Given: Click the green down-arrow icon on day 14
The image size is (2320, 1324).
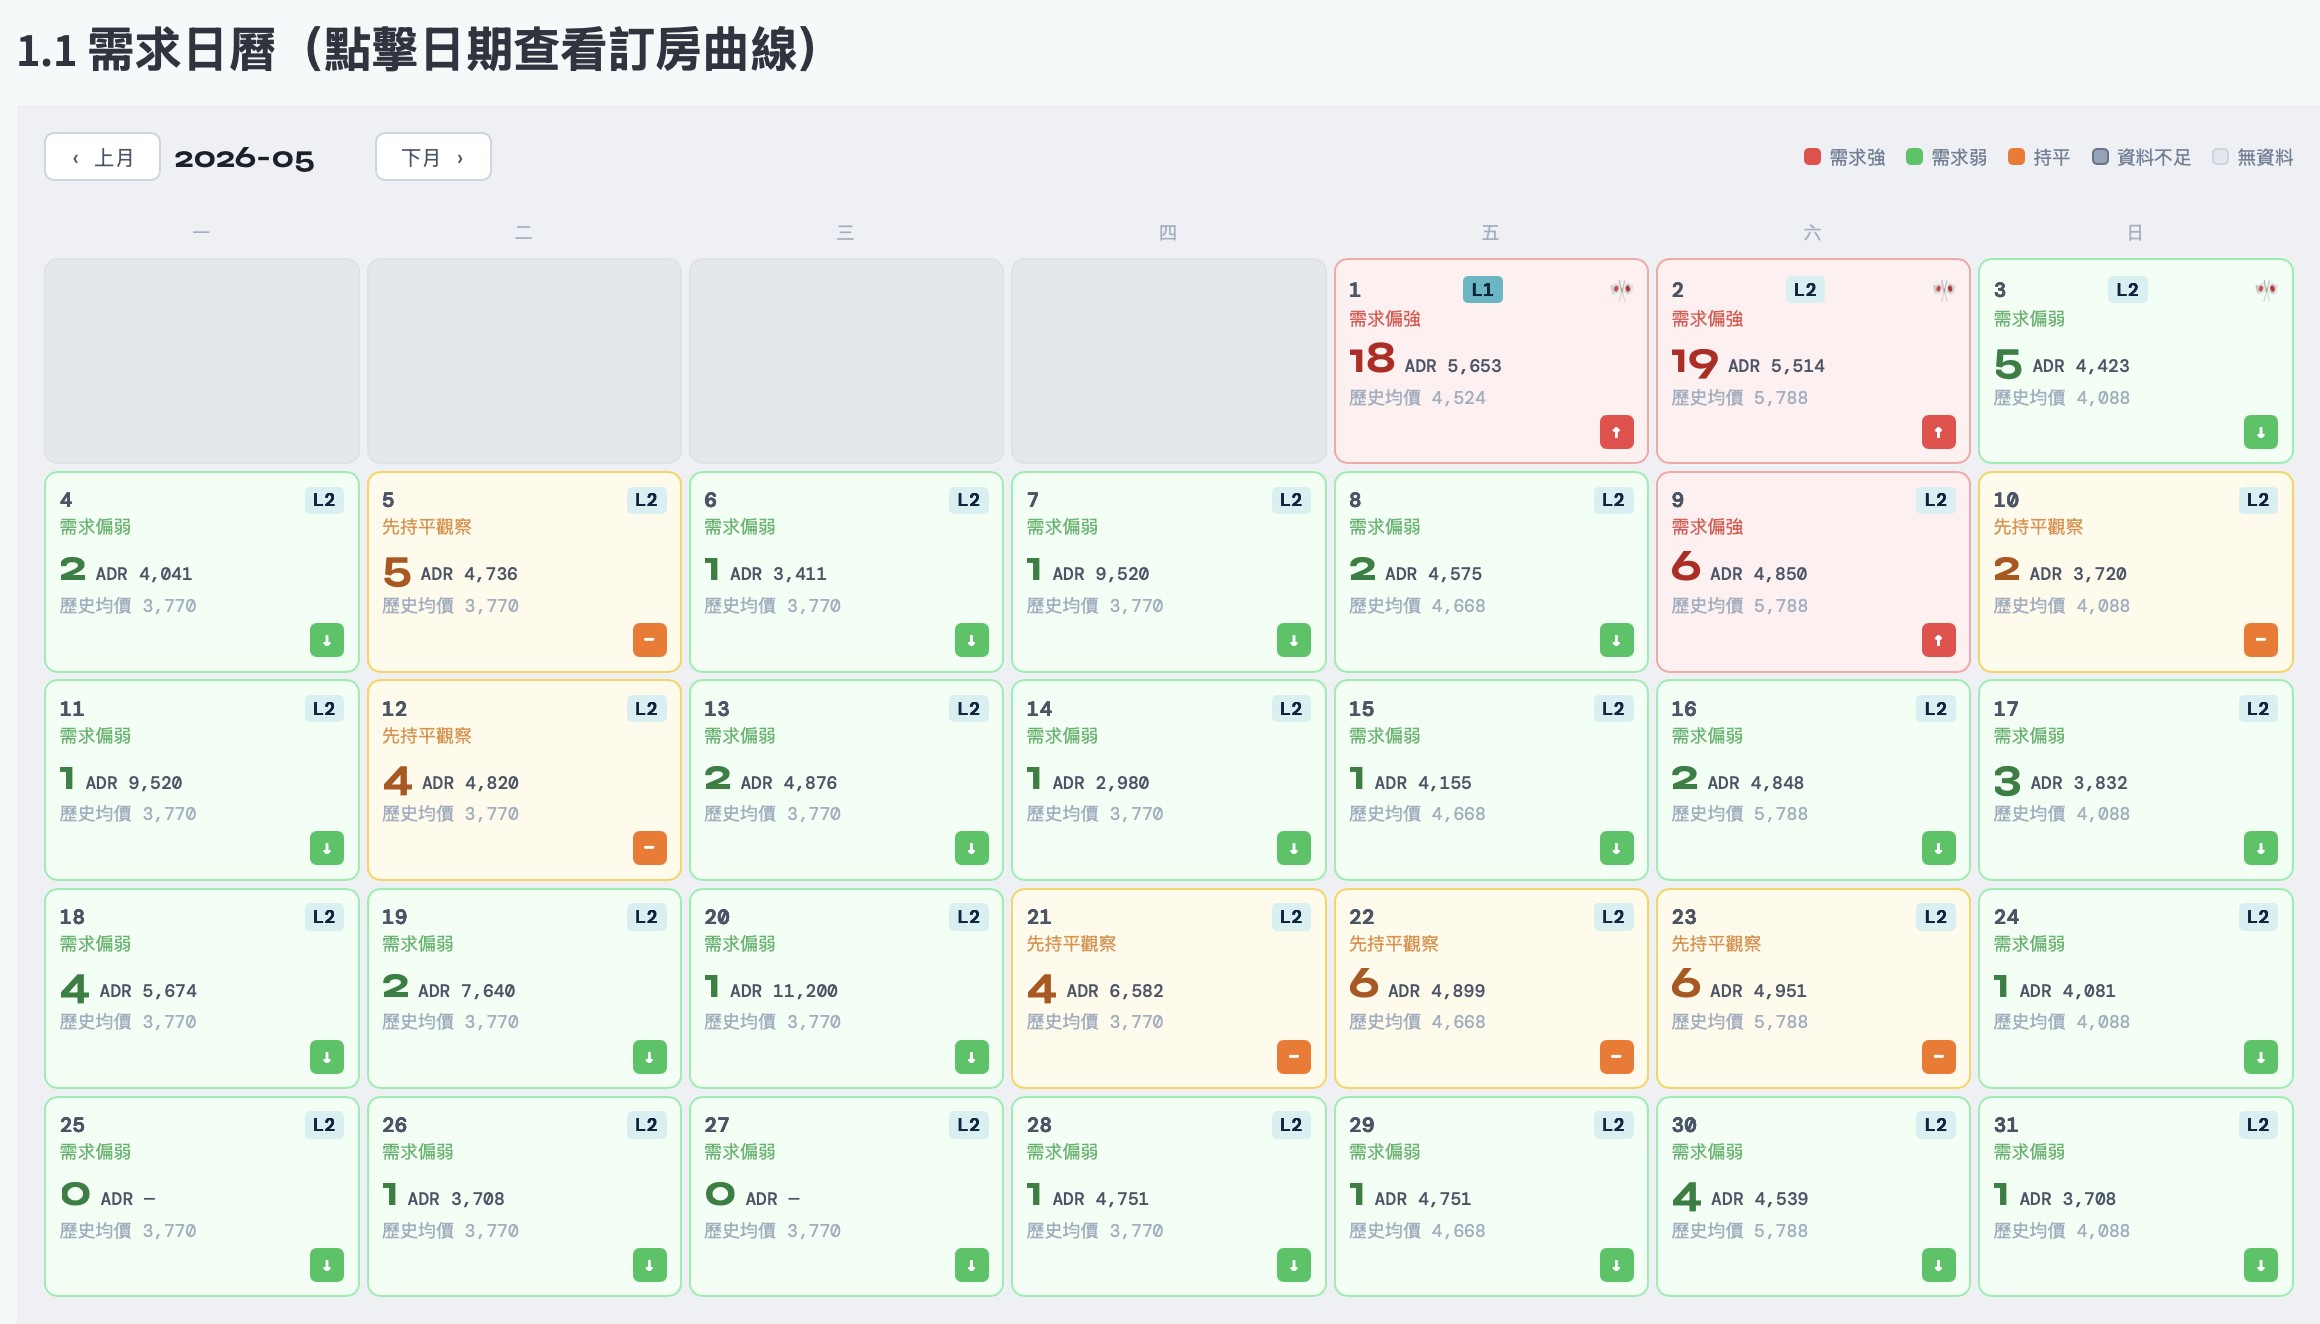Looking at the screenshot, I should [x=1293, y=848].
